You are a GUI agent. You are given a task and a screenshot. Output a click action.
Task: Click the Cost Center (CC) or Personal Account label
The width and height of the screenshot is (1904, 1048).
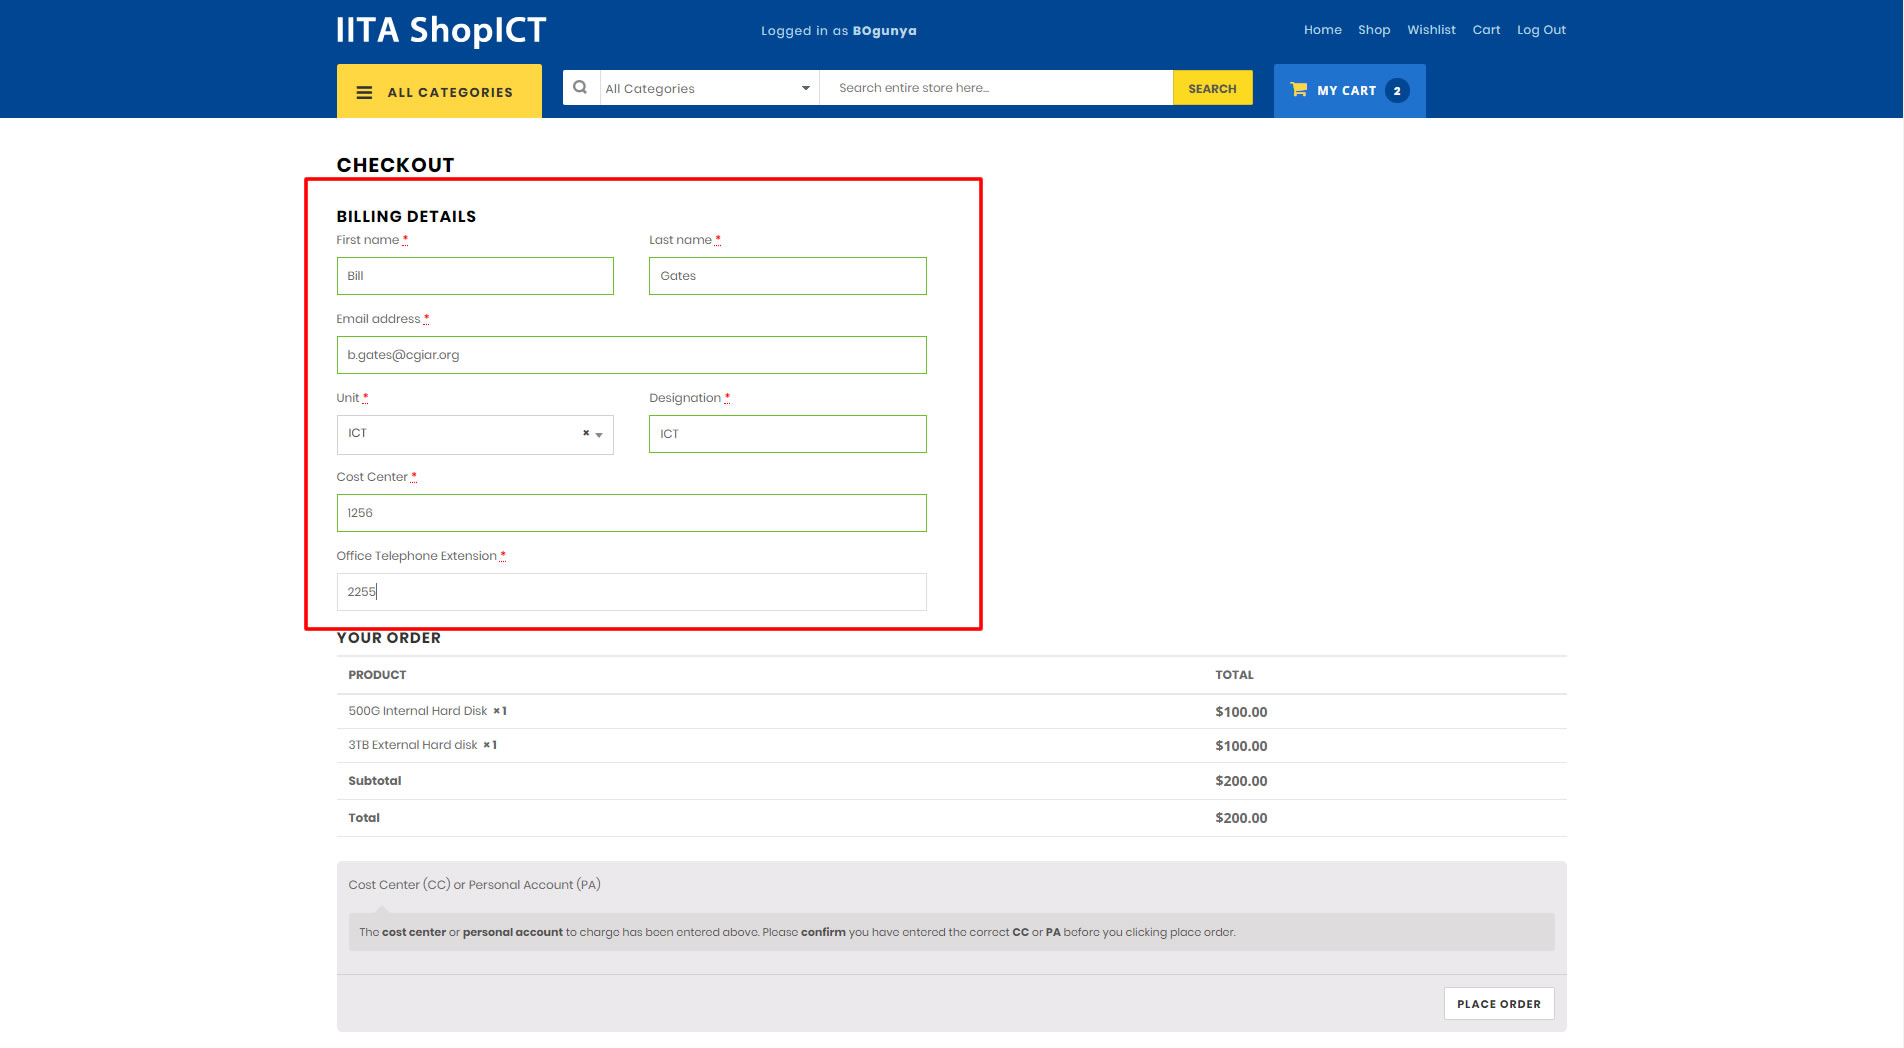tap(474, 885)
